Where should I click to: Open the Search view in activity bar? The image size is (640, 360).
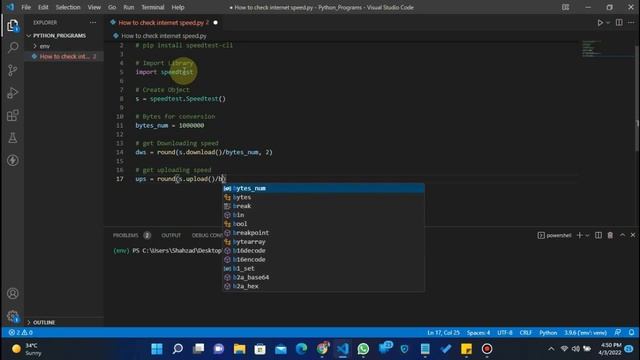[x=13, y=48]
